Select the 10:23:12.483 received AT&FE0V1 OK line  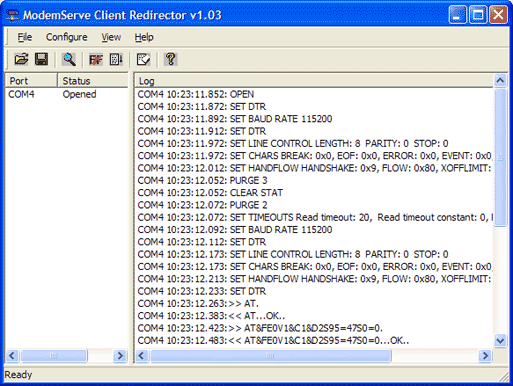[x=273, y=341]
